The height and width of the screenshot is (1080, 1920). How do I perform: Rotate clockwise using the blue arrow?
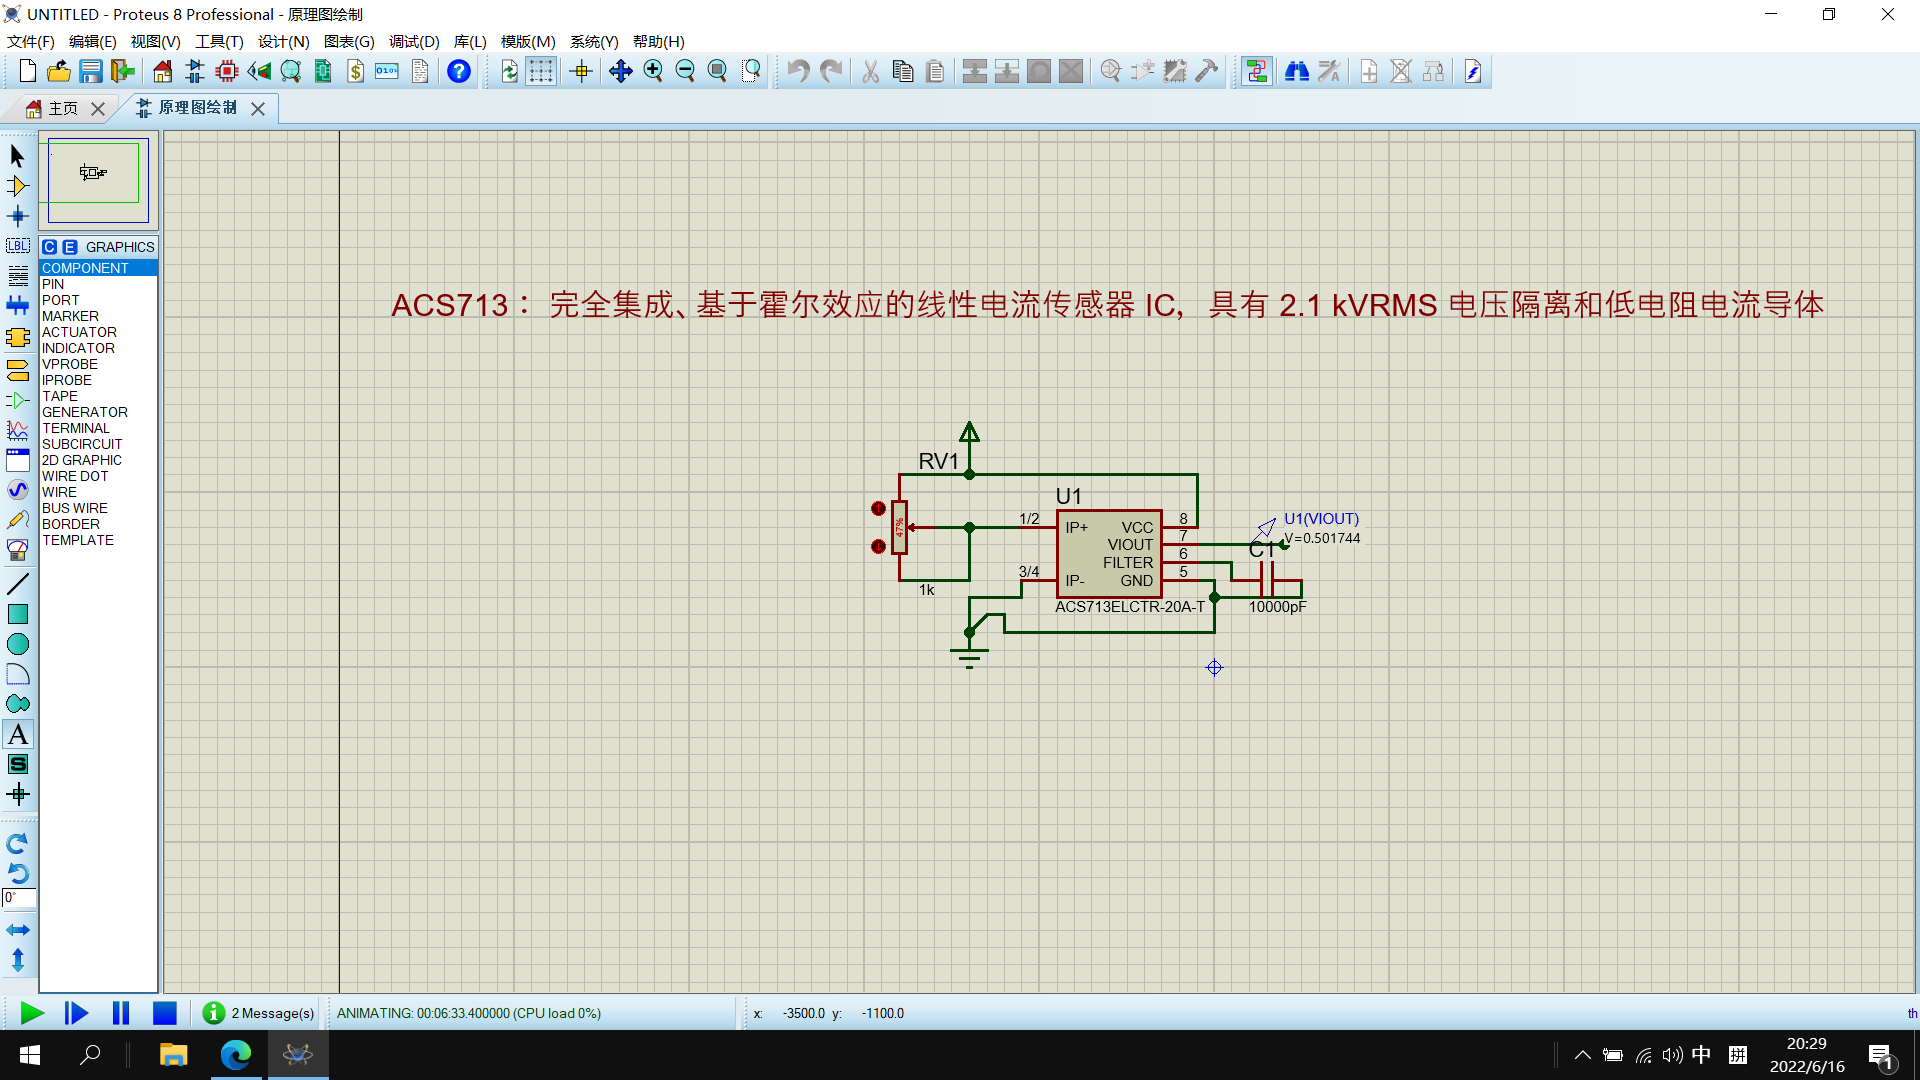click(x=18, y=844)
